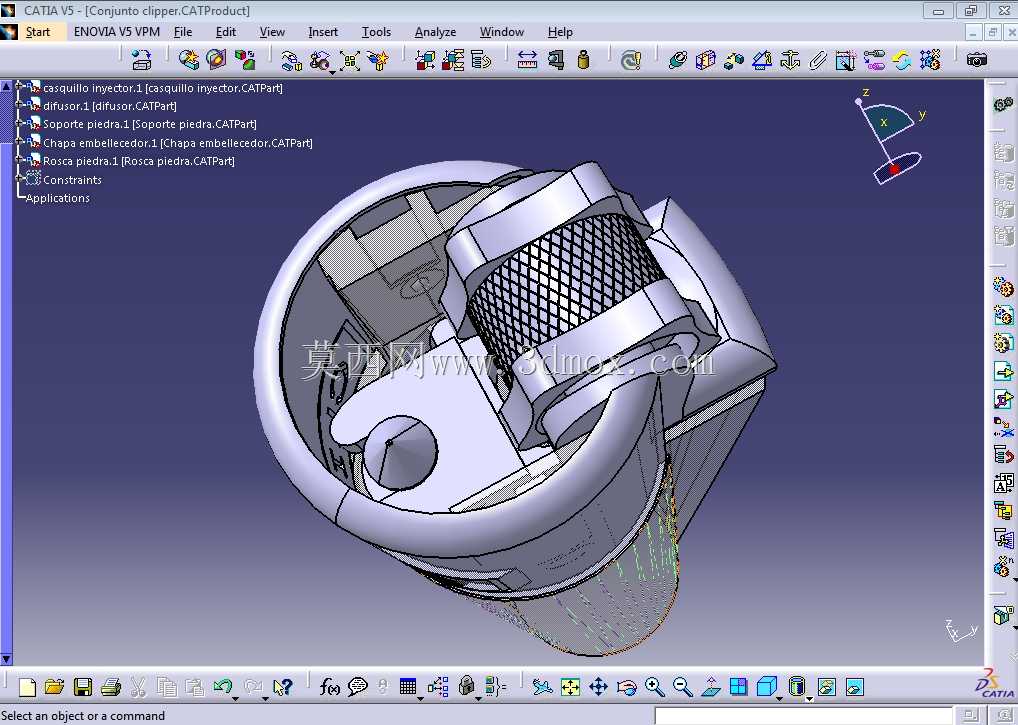
Task: Click the What's This help icon
Action: [283, 687]
